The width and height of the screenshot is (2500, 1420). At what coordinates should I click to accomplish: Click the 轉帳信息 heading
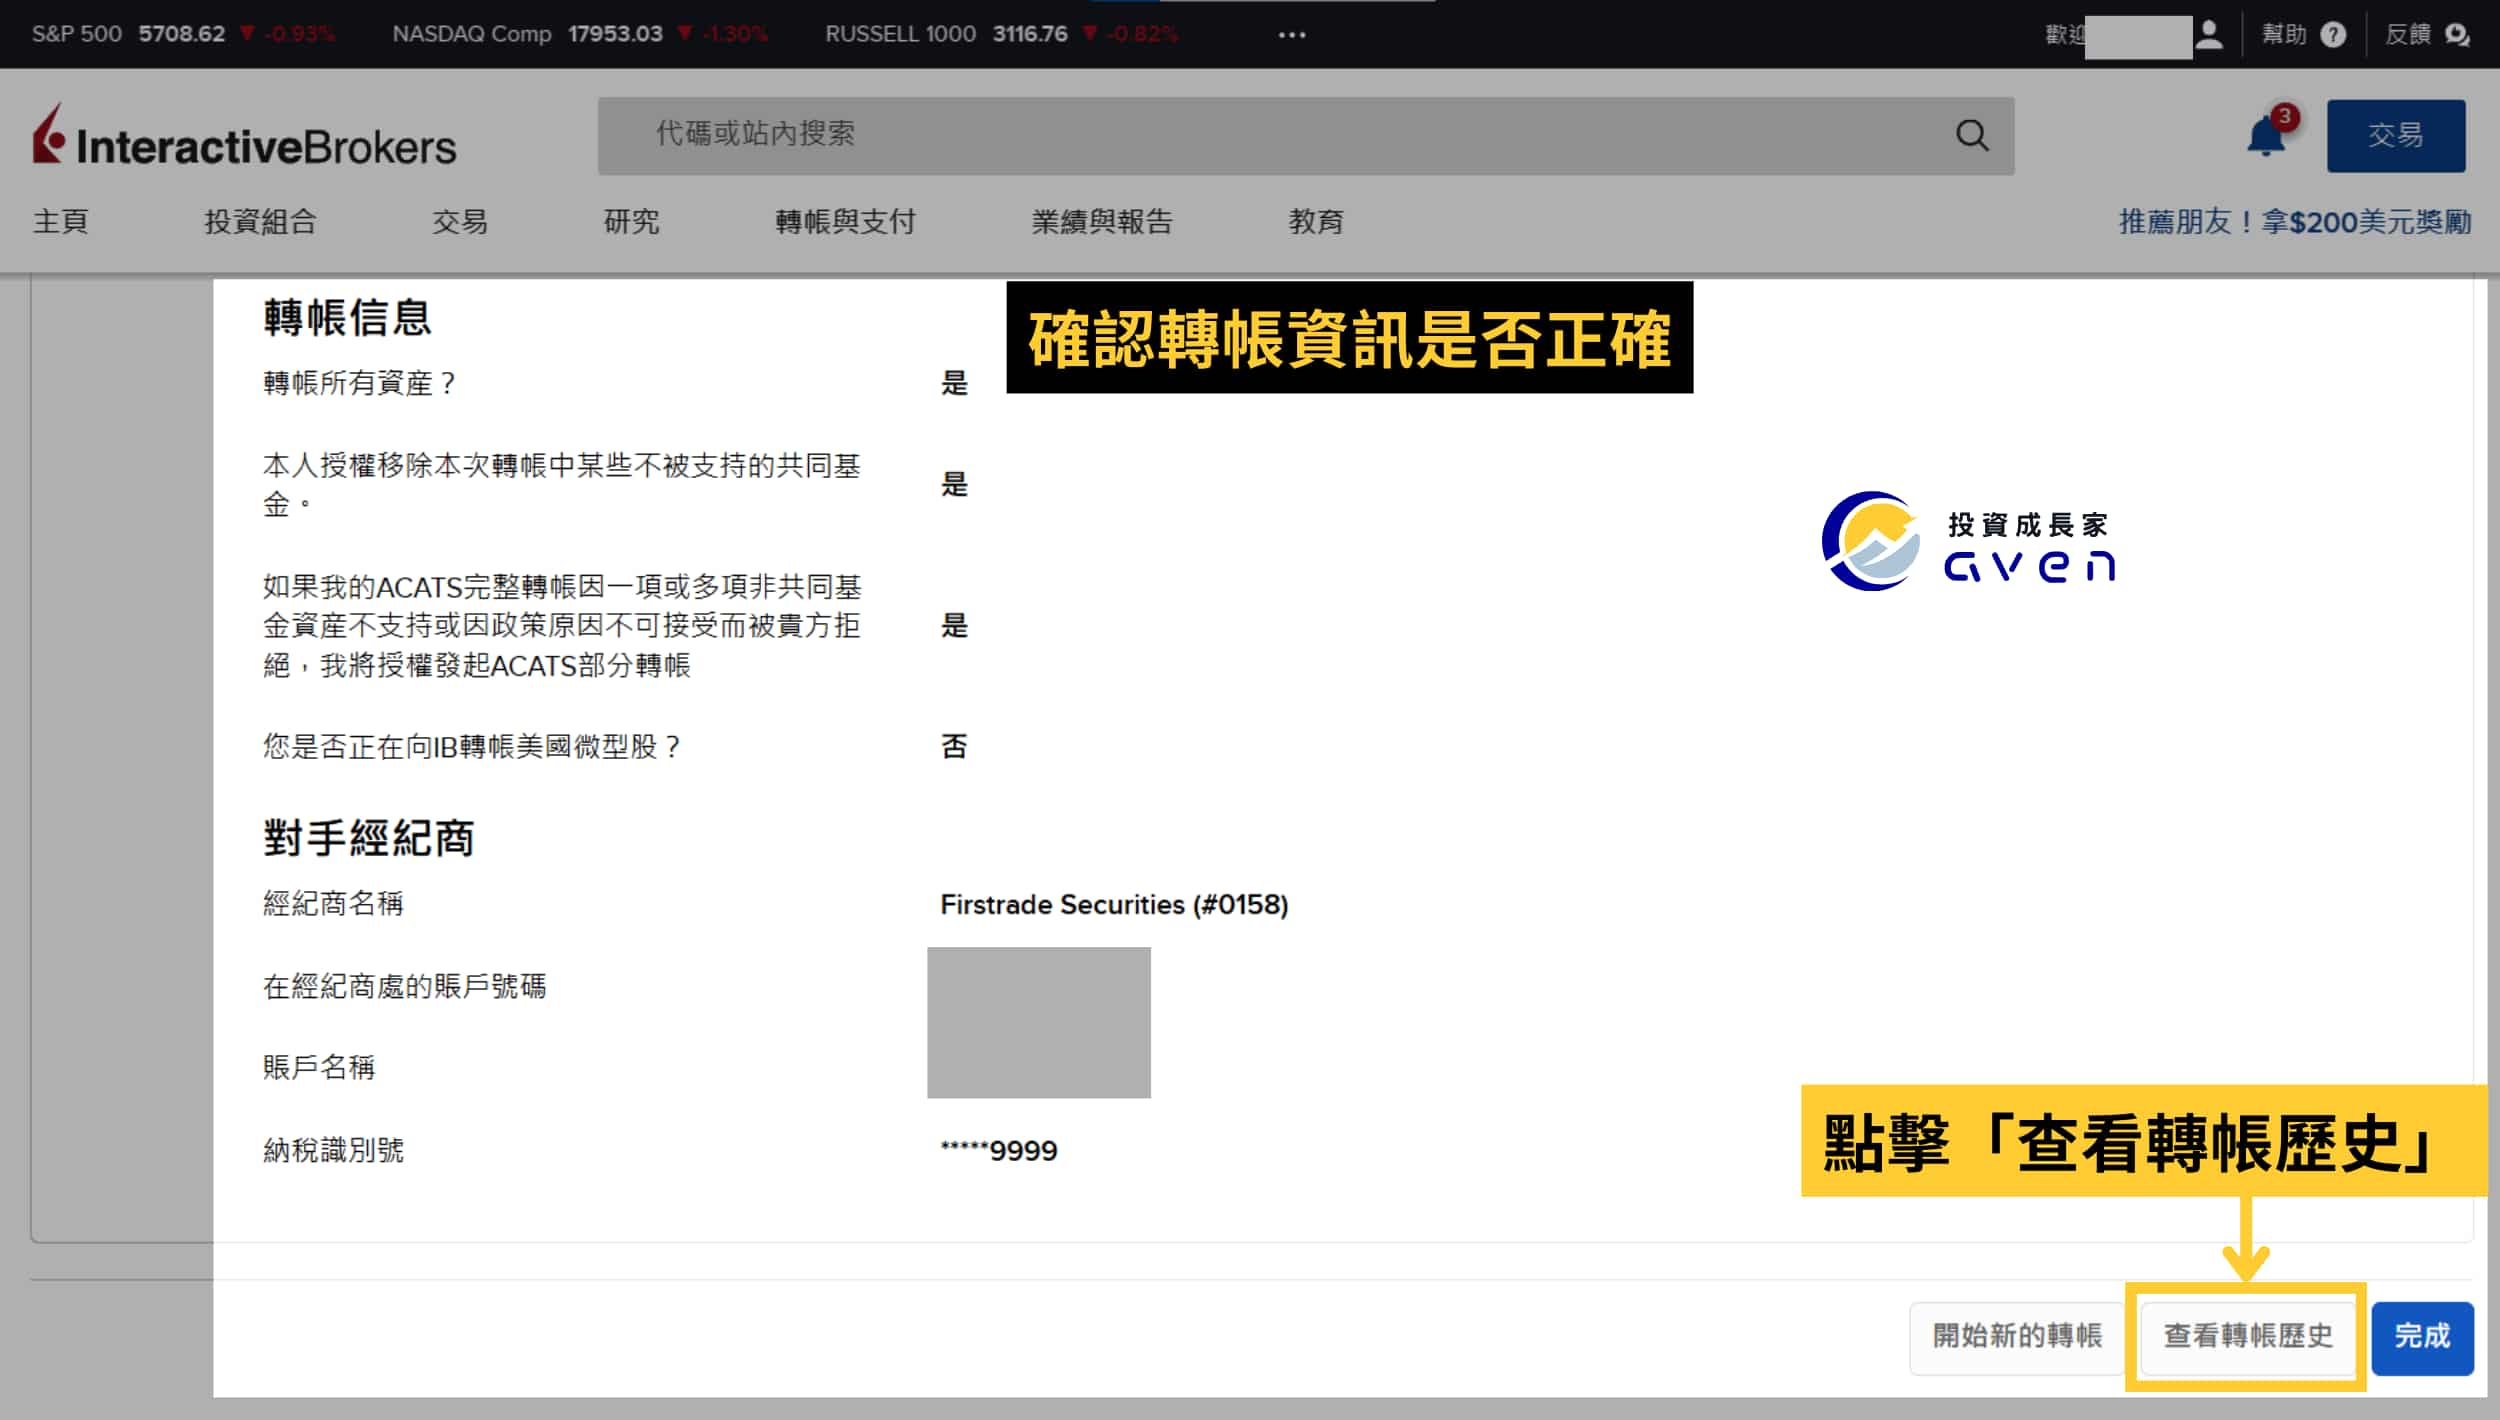(x=347, y=318)
